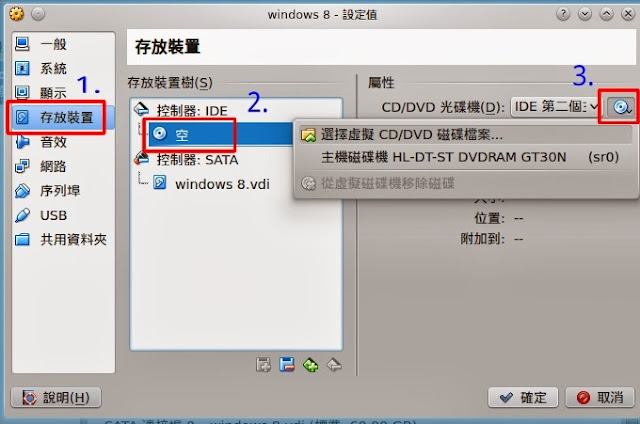Open the virtual CD/DVD disc chooser button
The height and width of the screenshot is (424, 640).
[x=621, y=107]
